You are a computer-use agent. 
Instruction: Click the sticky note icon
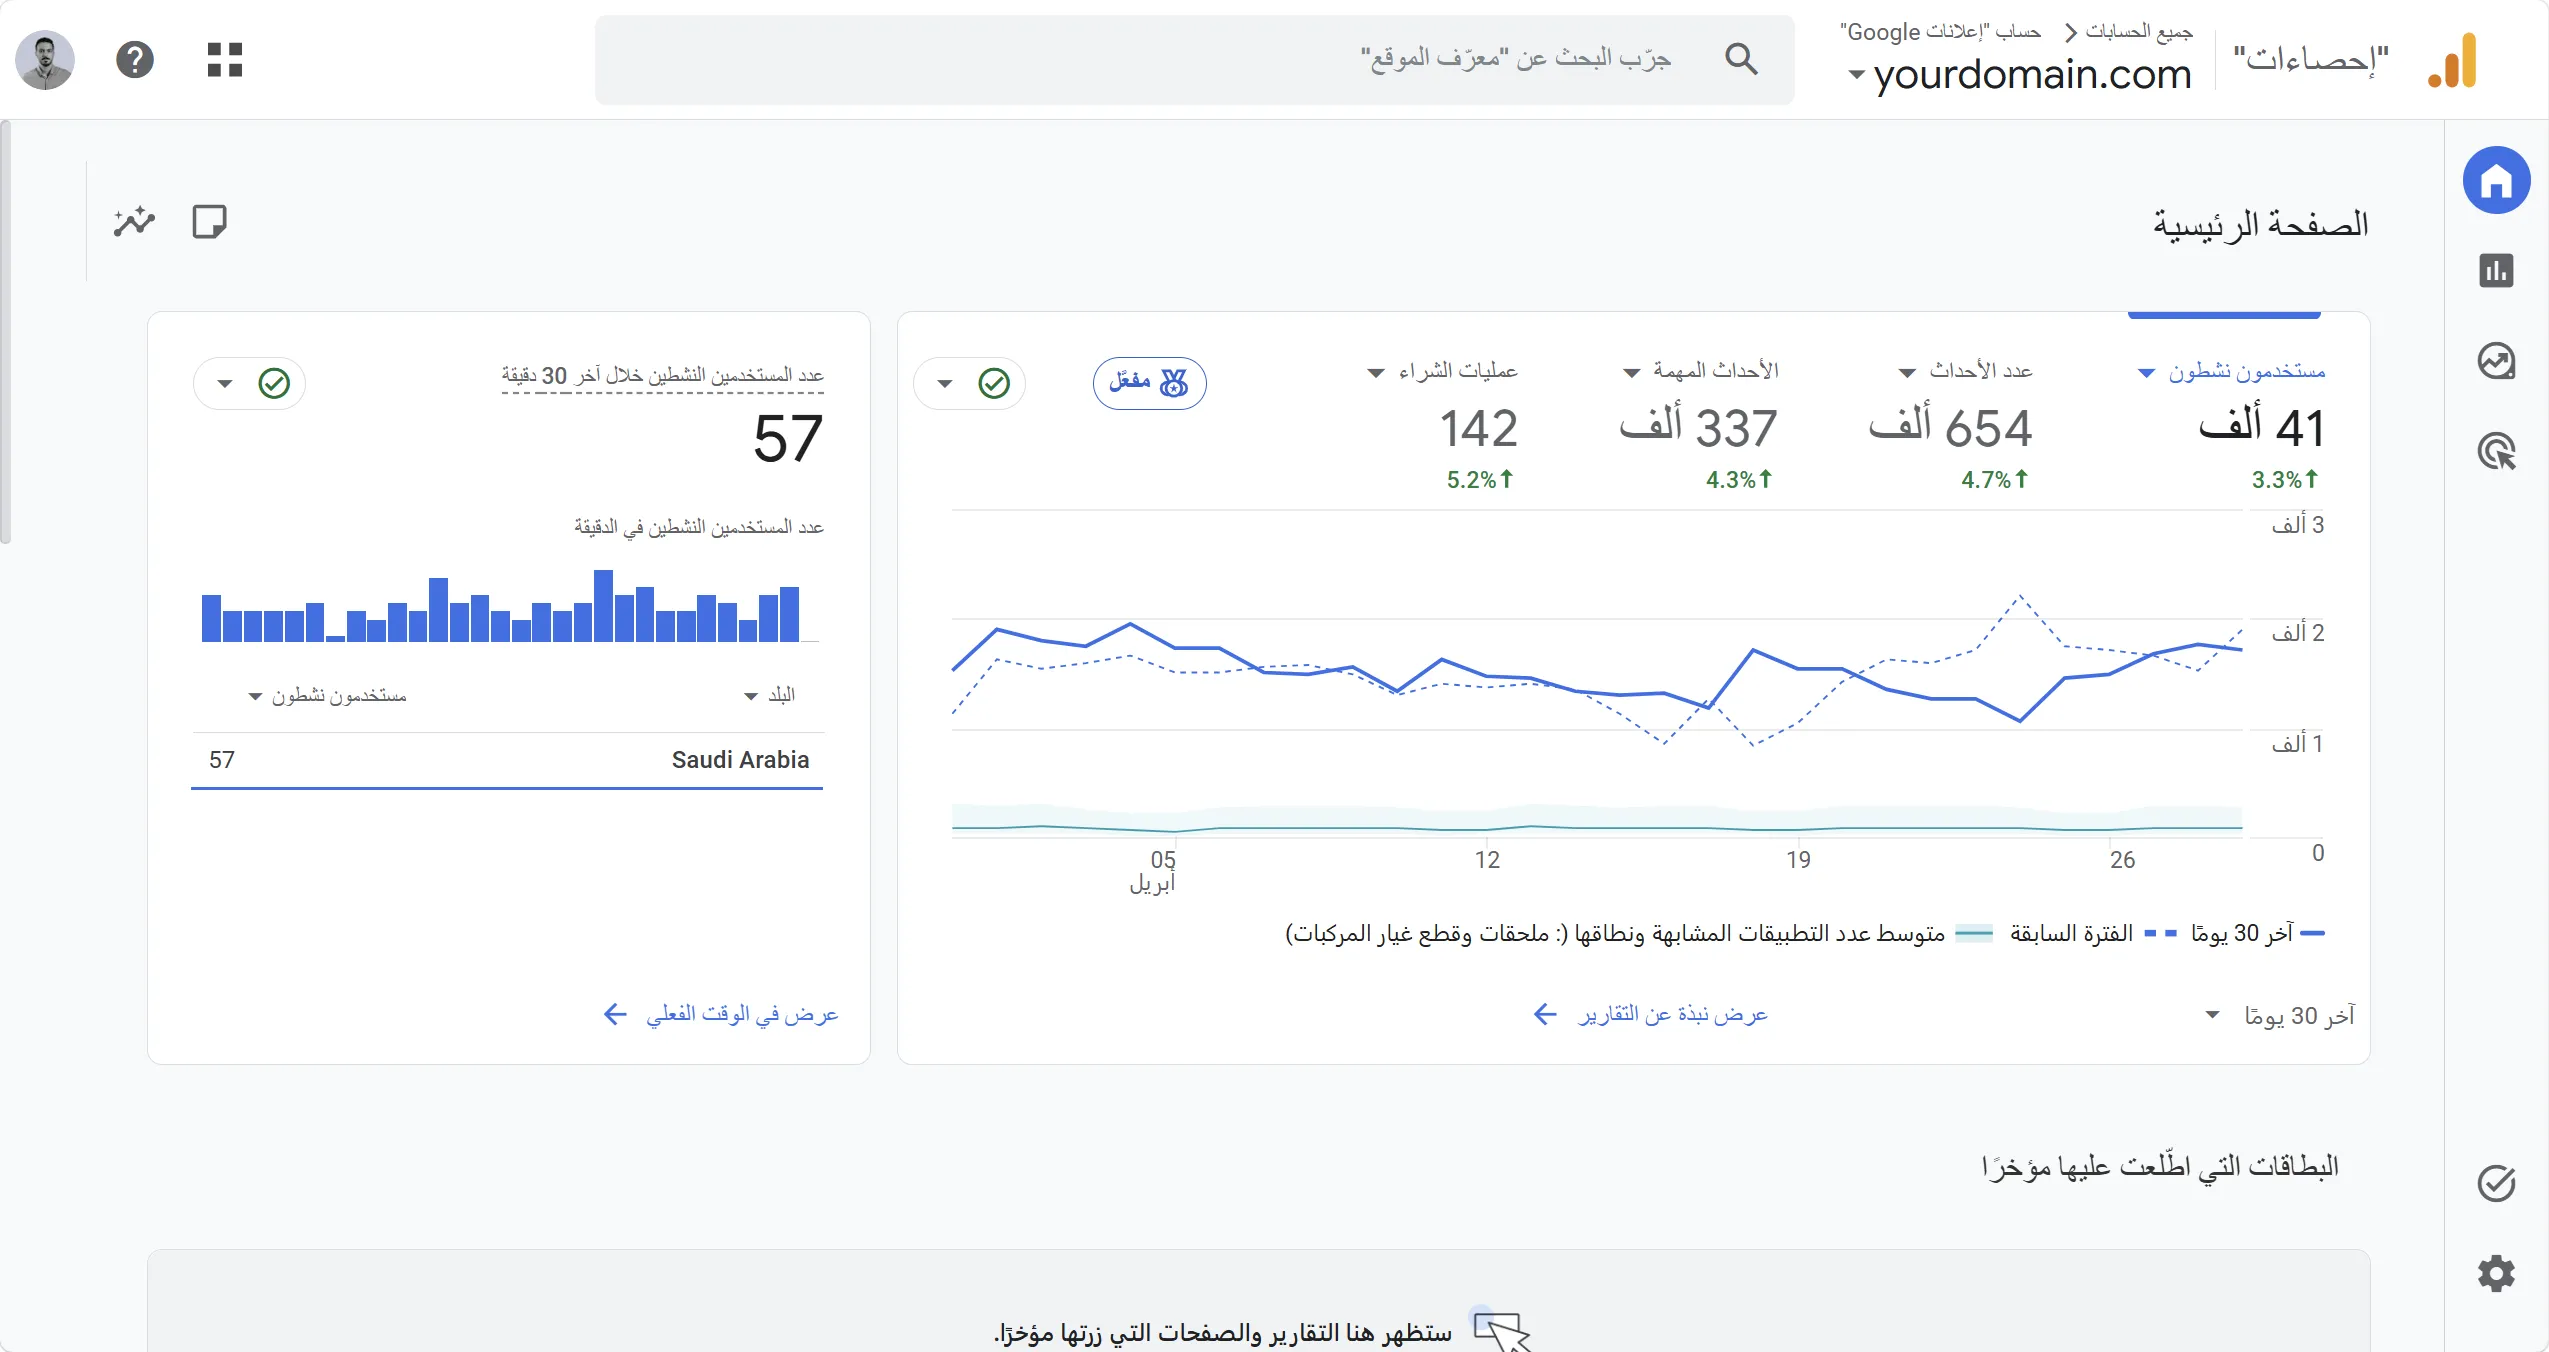tap(209, 221)
